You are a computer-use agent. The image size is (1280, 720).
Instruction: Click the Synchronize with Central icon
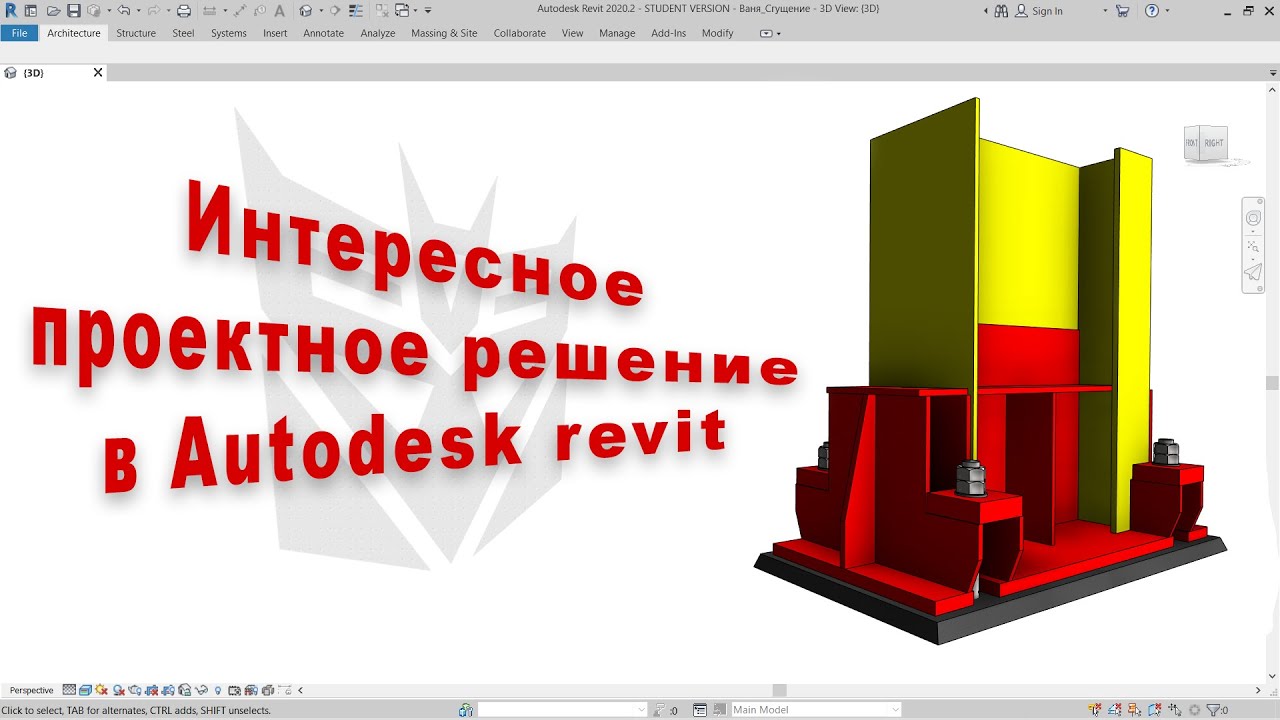94,11
